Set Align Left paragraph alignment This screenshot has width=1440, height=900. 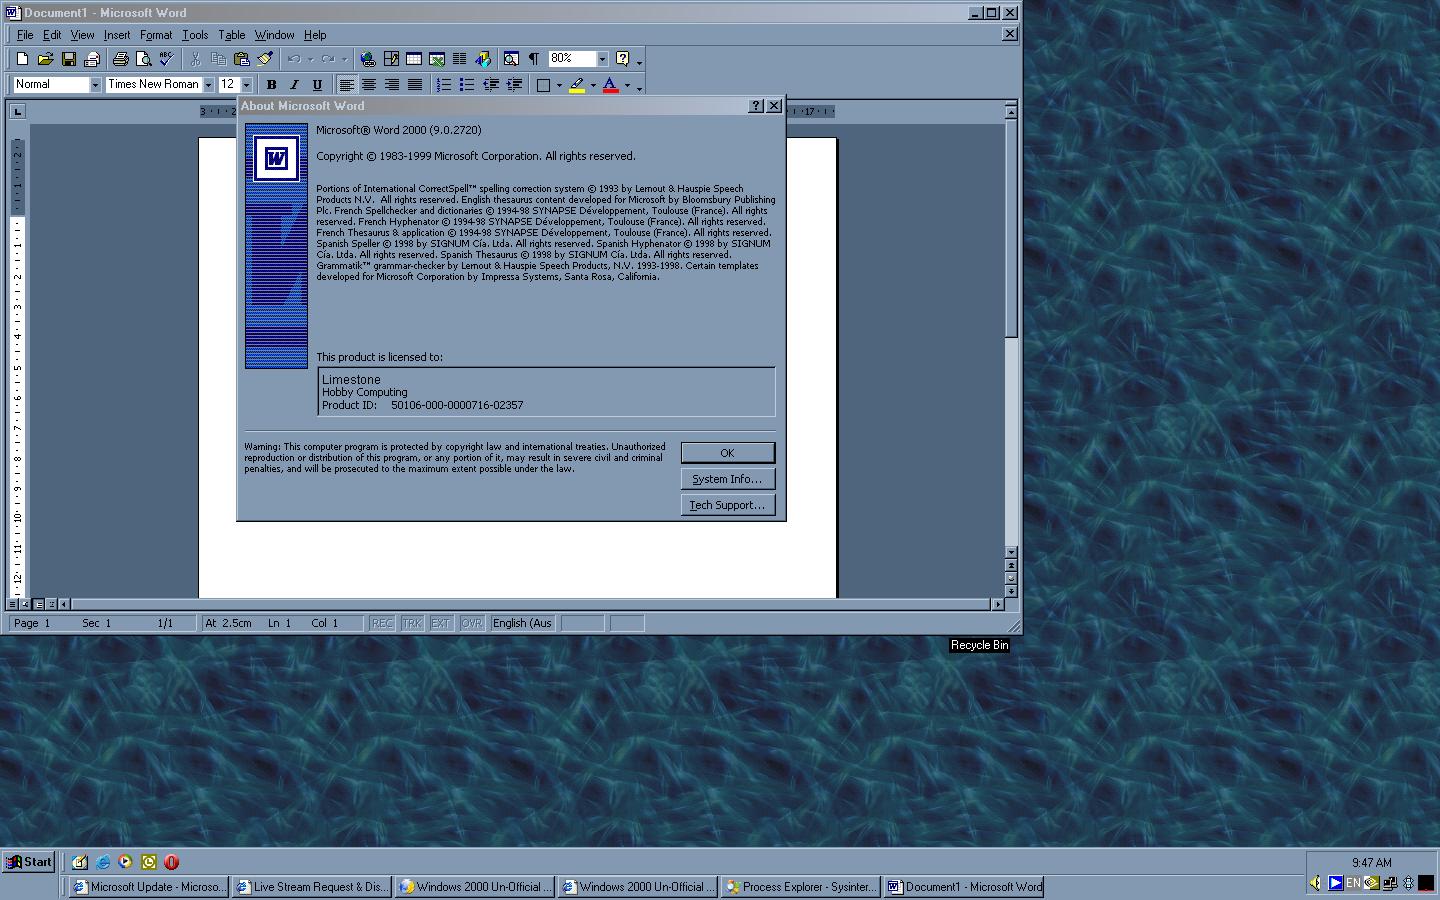346,85
